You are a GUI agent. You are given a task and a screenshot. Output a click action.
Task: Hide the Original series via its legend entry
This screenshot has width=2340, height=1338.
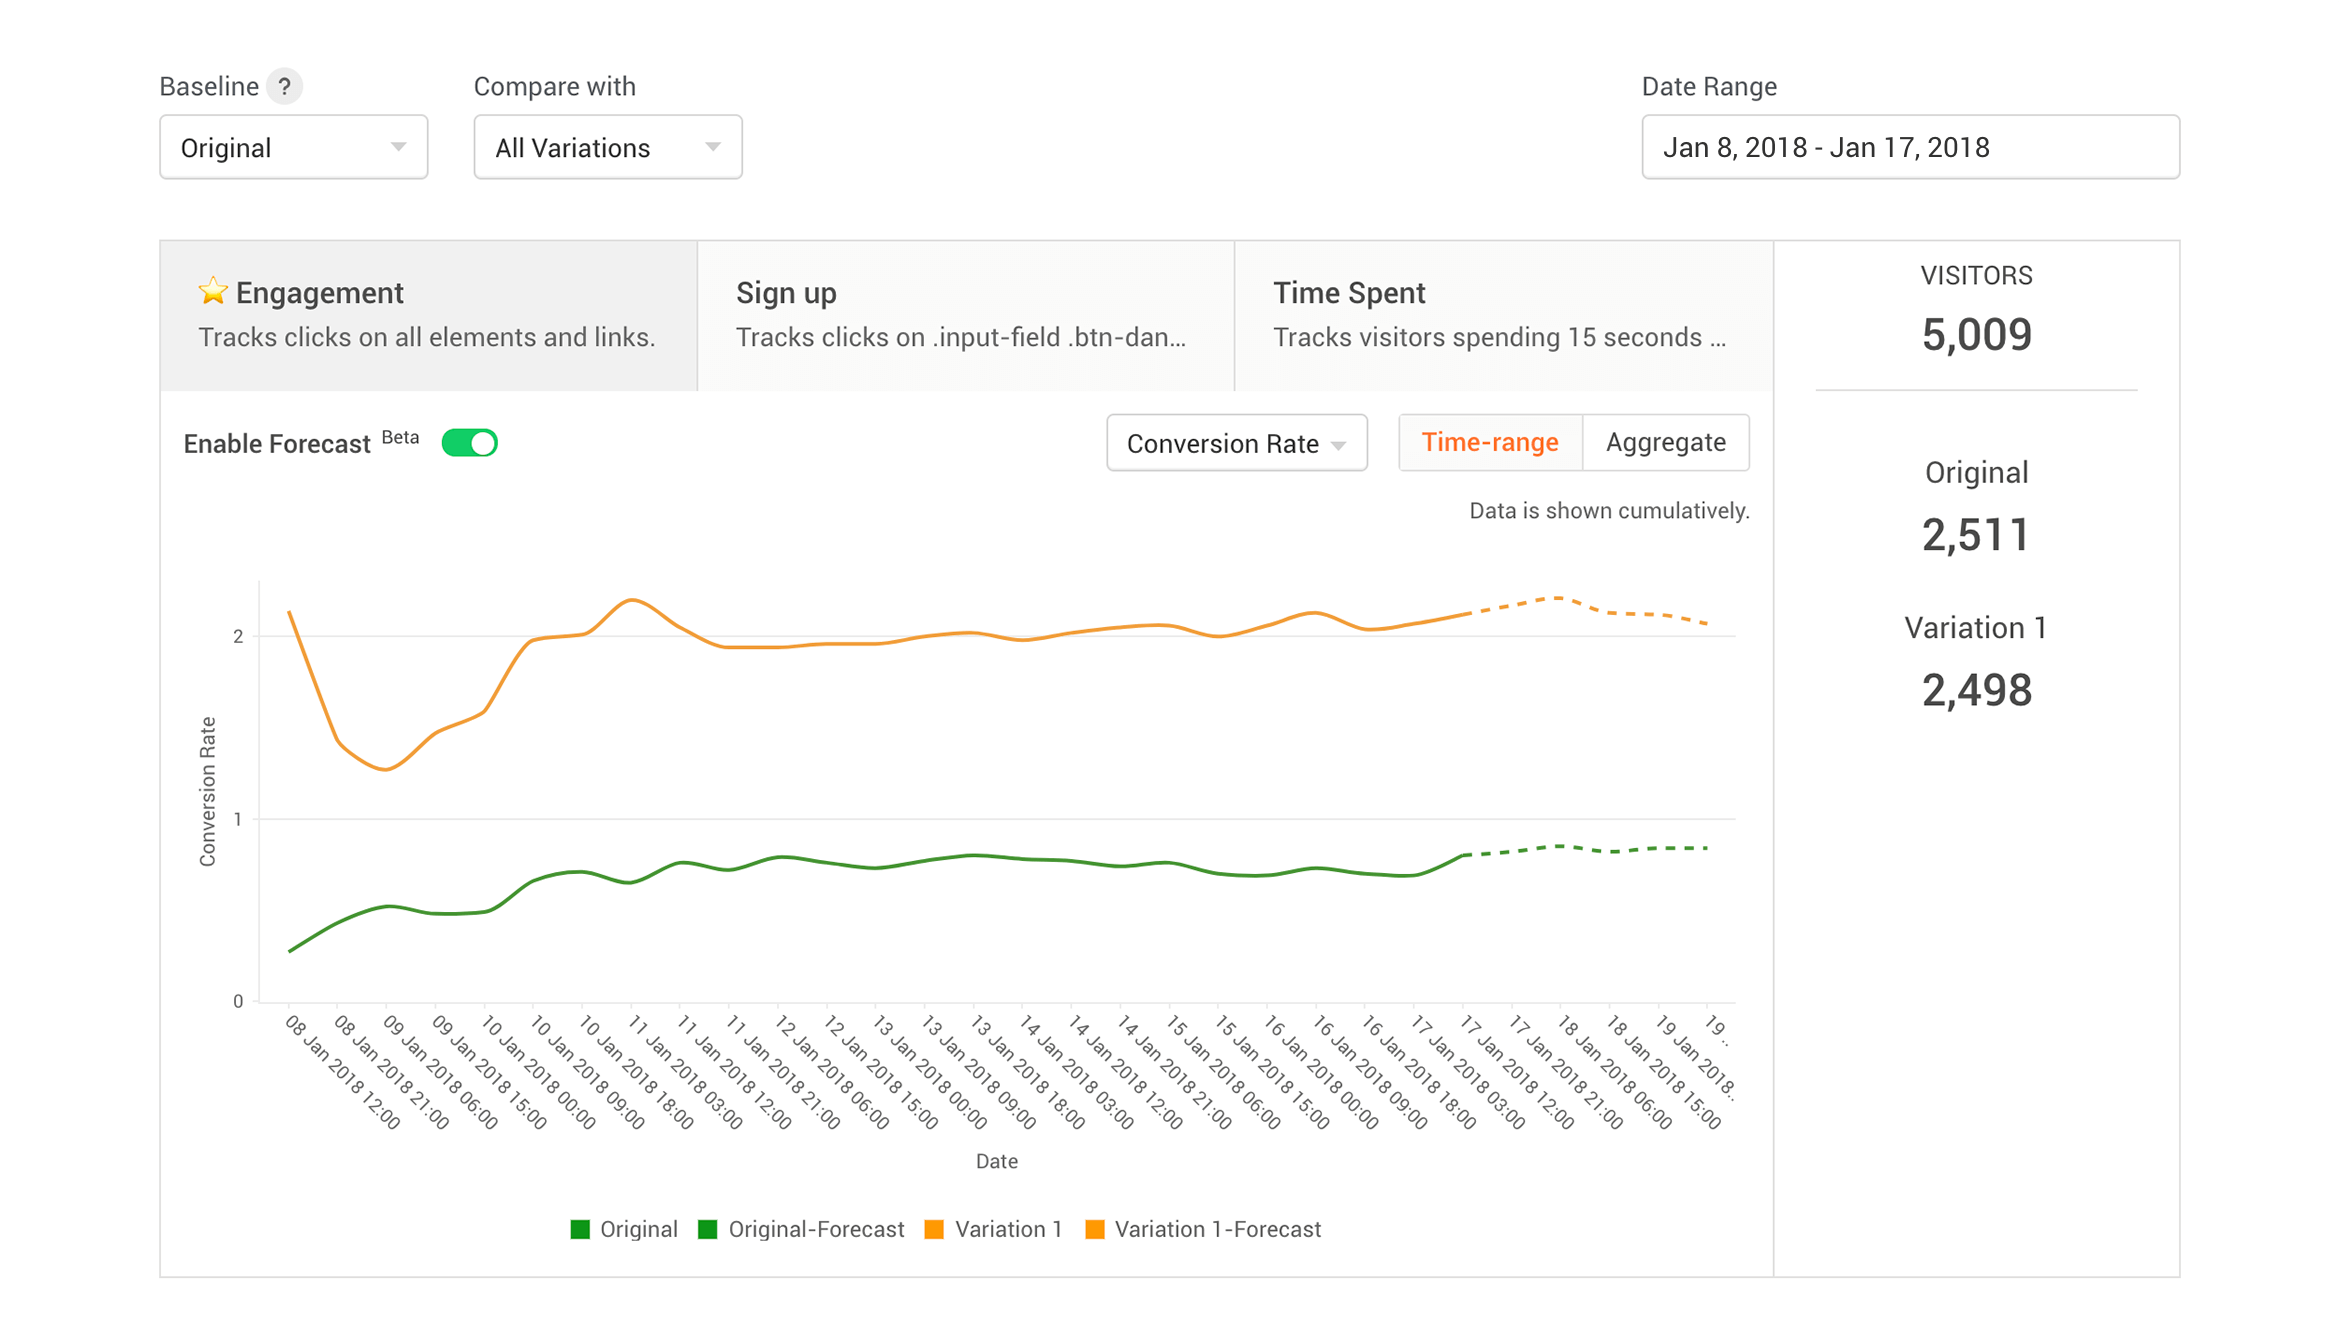click(637, 1229)
